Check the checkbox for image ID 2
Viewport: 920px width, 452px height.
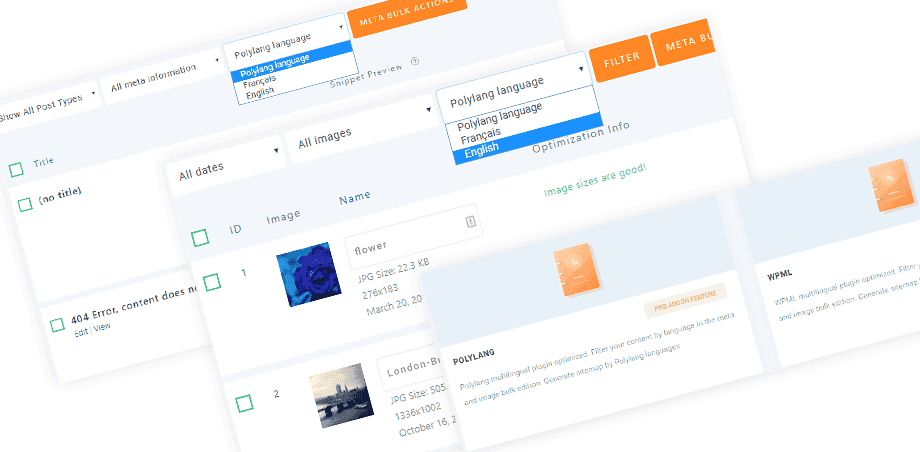coord(244,403)
